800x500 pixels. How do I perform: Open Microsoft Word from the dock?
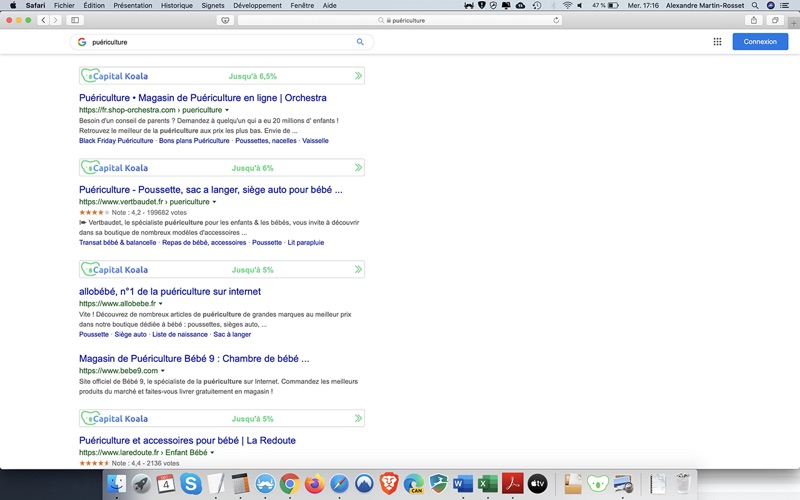pos(463,483)
